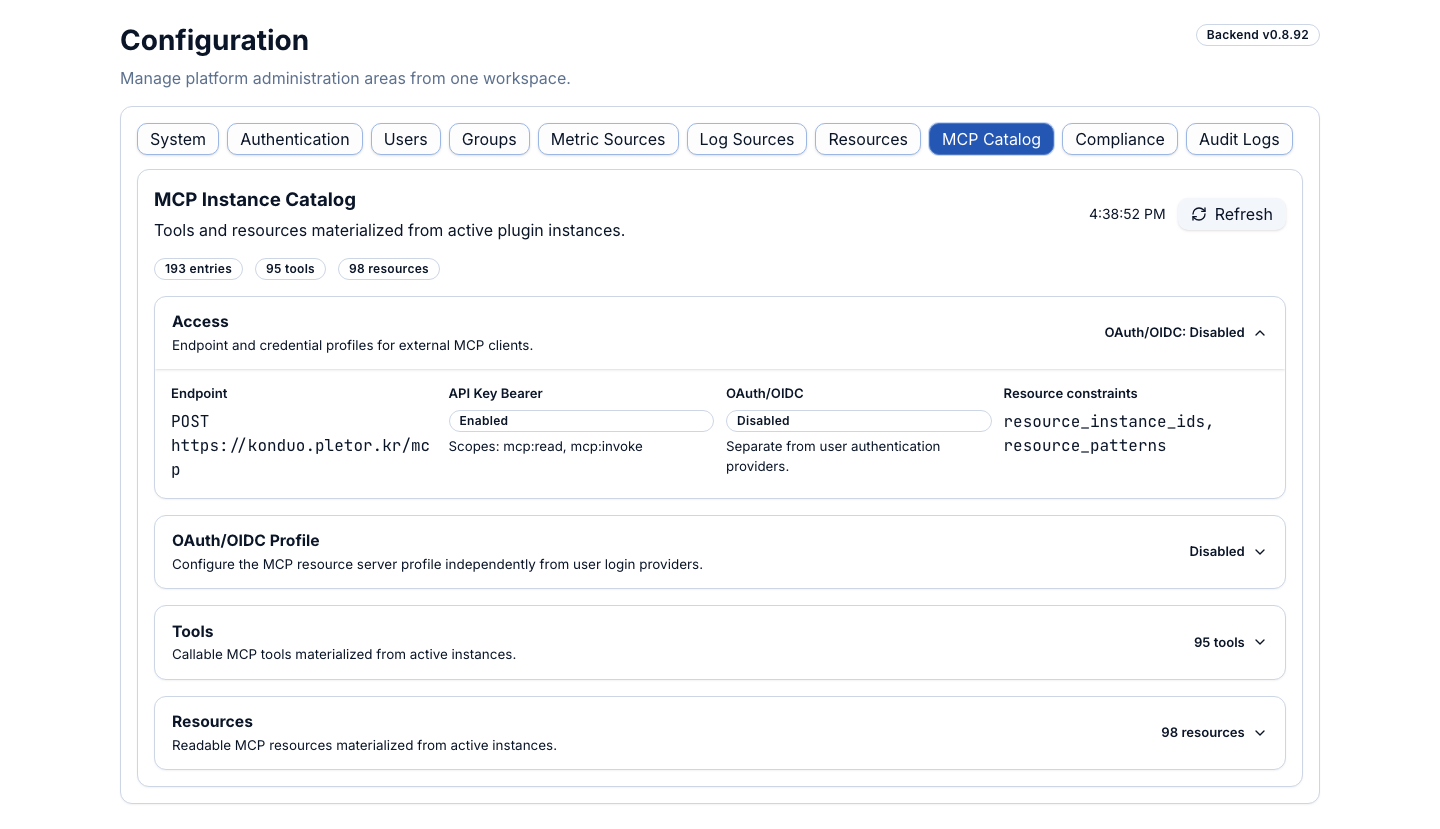The image size is (1440, 829).
Task: Open the Compliance tab
Action: tap(1120, 139)
